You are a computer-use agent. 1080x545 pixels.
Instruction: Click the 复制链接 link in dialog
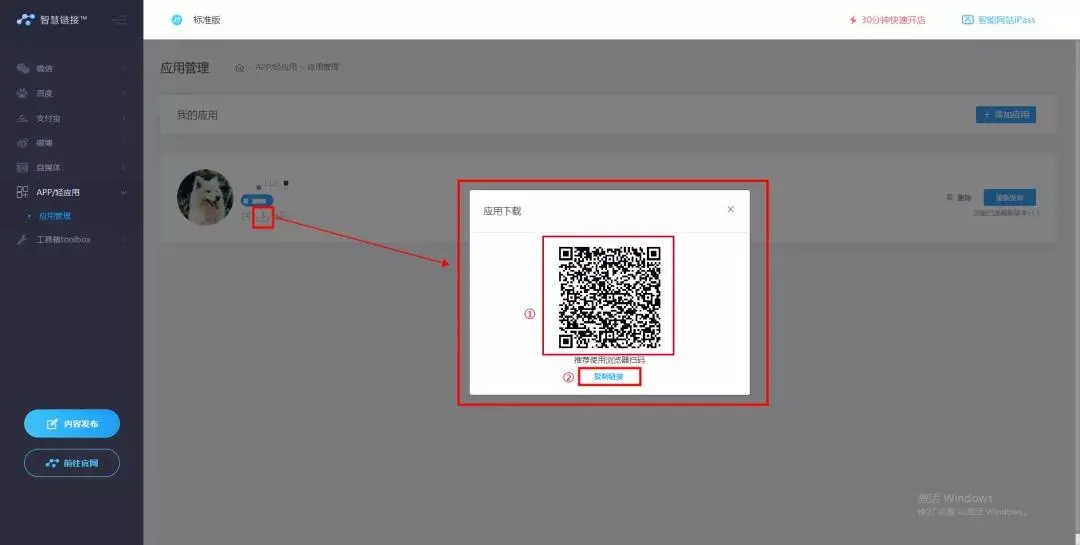pos(608,377)
